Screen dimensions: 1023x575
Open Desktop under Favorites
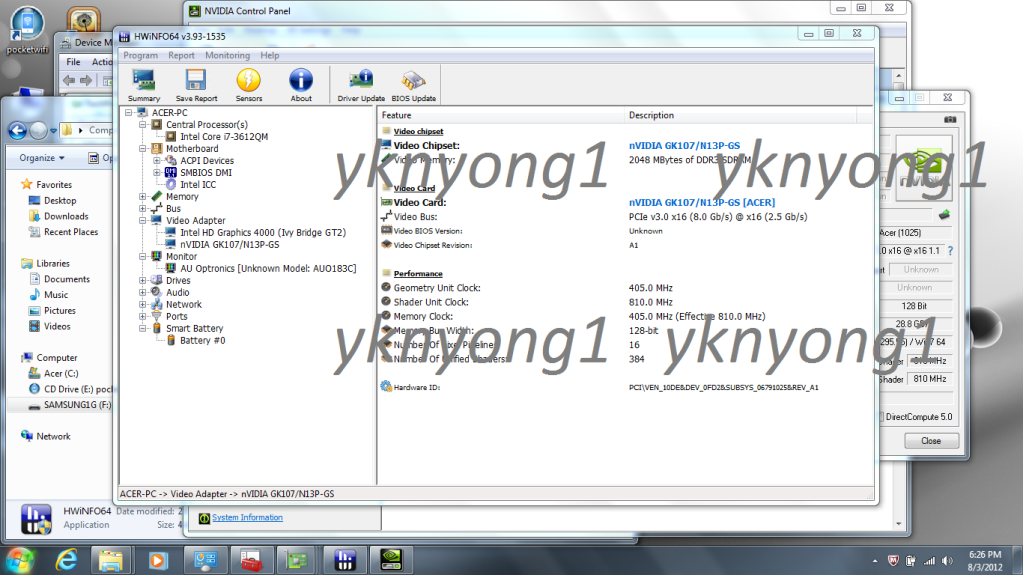pos(60,200)
